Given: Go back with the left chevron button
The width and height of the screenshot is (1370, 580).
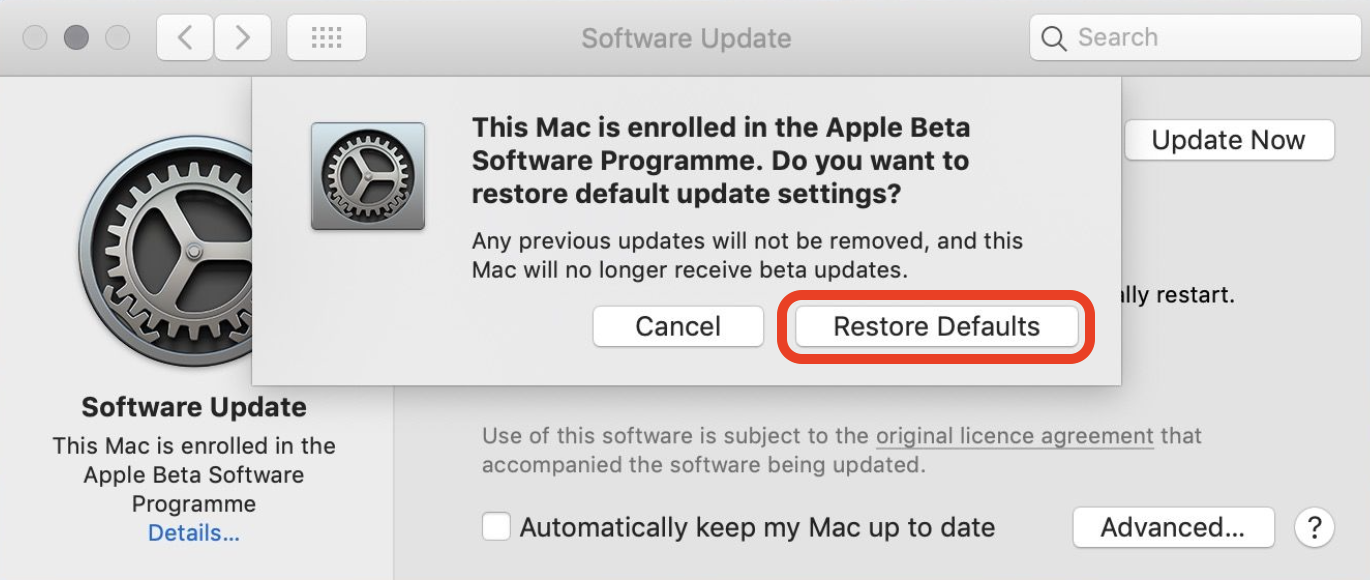Looking at the screenshot, I should pyautogui.click(x=185, y=38).
